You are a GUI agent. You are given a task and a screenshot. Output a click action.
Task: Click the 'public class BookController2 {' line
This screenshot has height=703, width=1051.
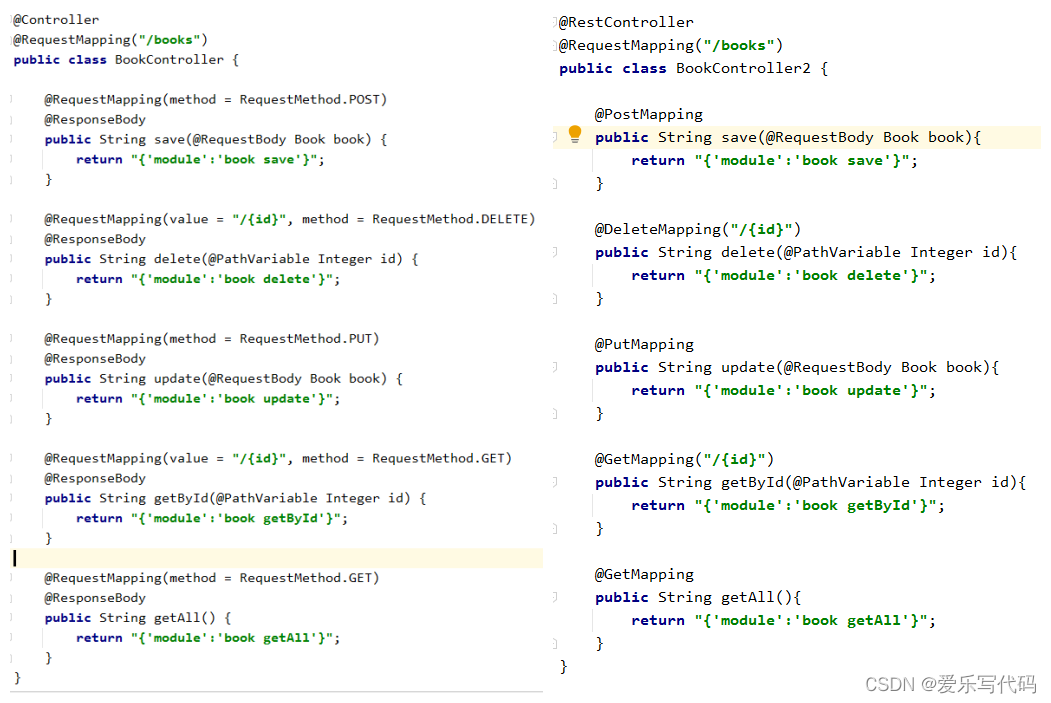tap(694, 68)
